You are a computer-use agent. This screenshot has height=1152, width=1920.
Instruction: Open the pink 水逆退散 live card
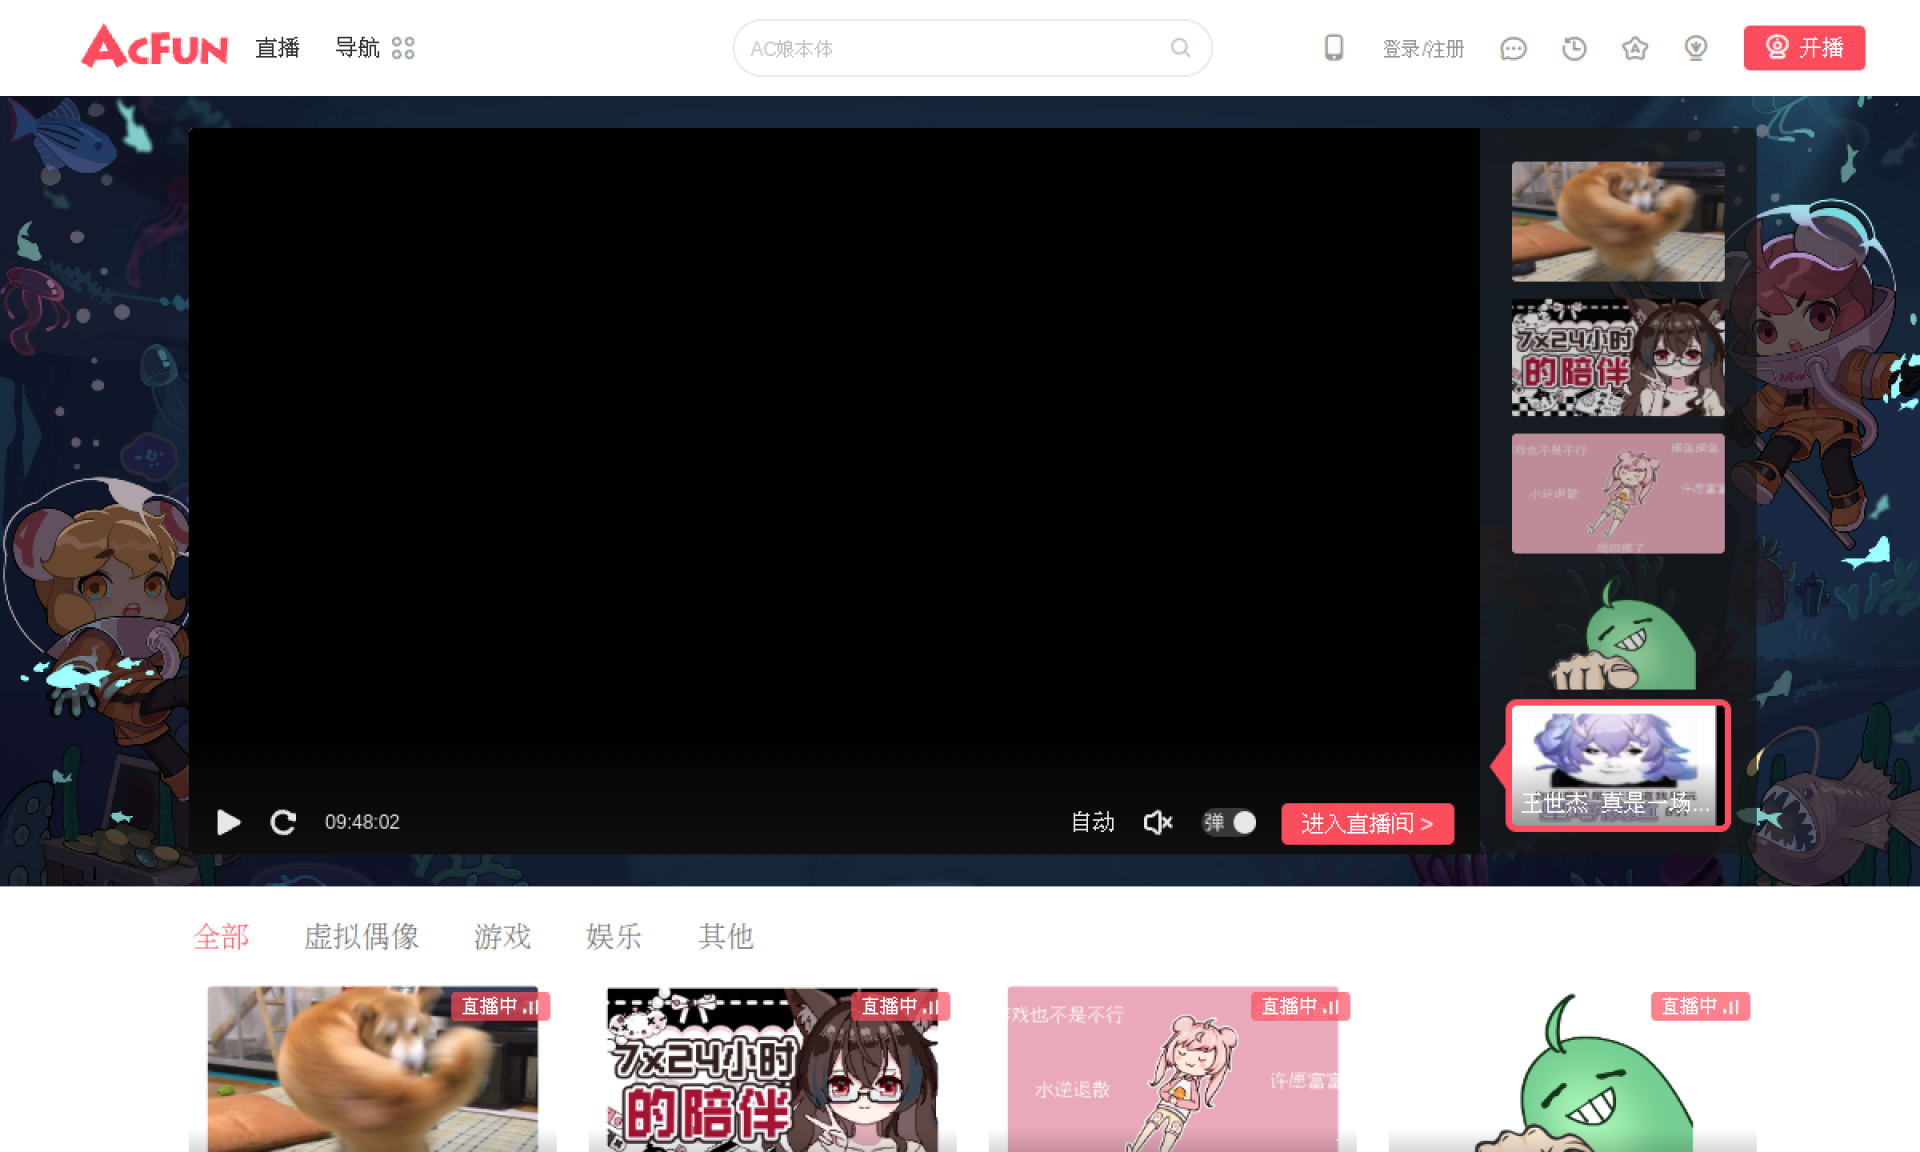click(1172, 1069)
